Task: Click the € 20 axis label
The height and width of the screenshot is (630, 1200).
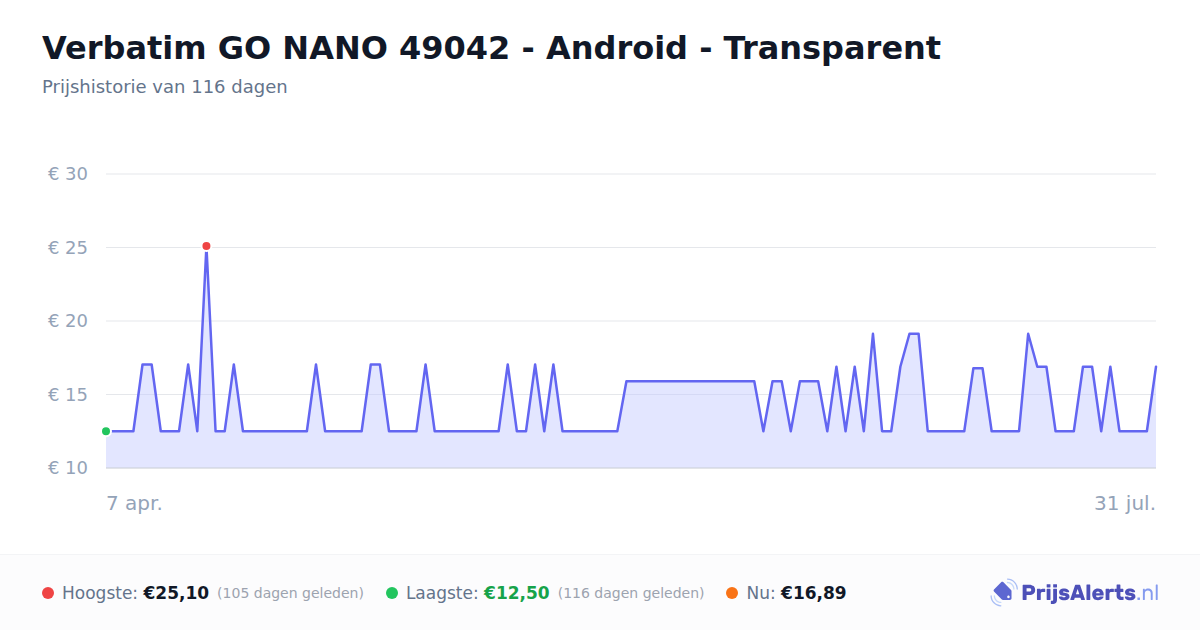Action: (68, 321)
